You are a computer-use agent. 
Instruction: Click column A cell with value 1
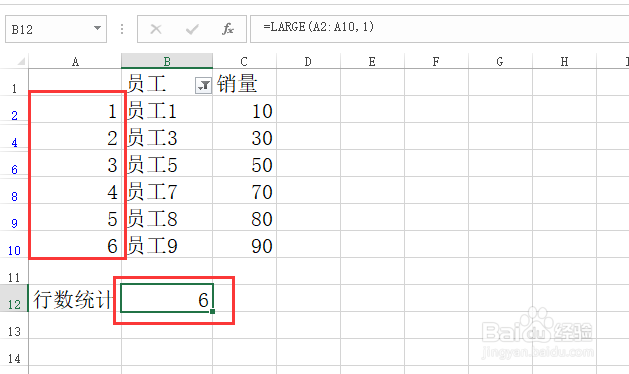(x=75, y=110)
